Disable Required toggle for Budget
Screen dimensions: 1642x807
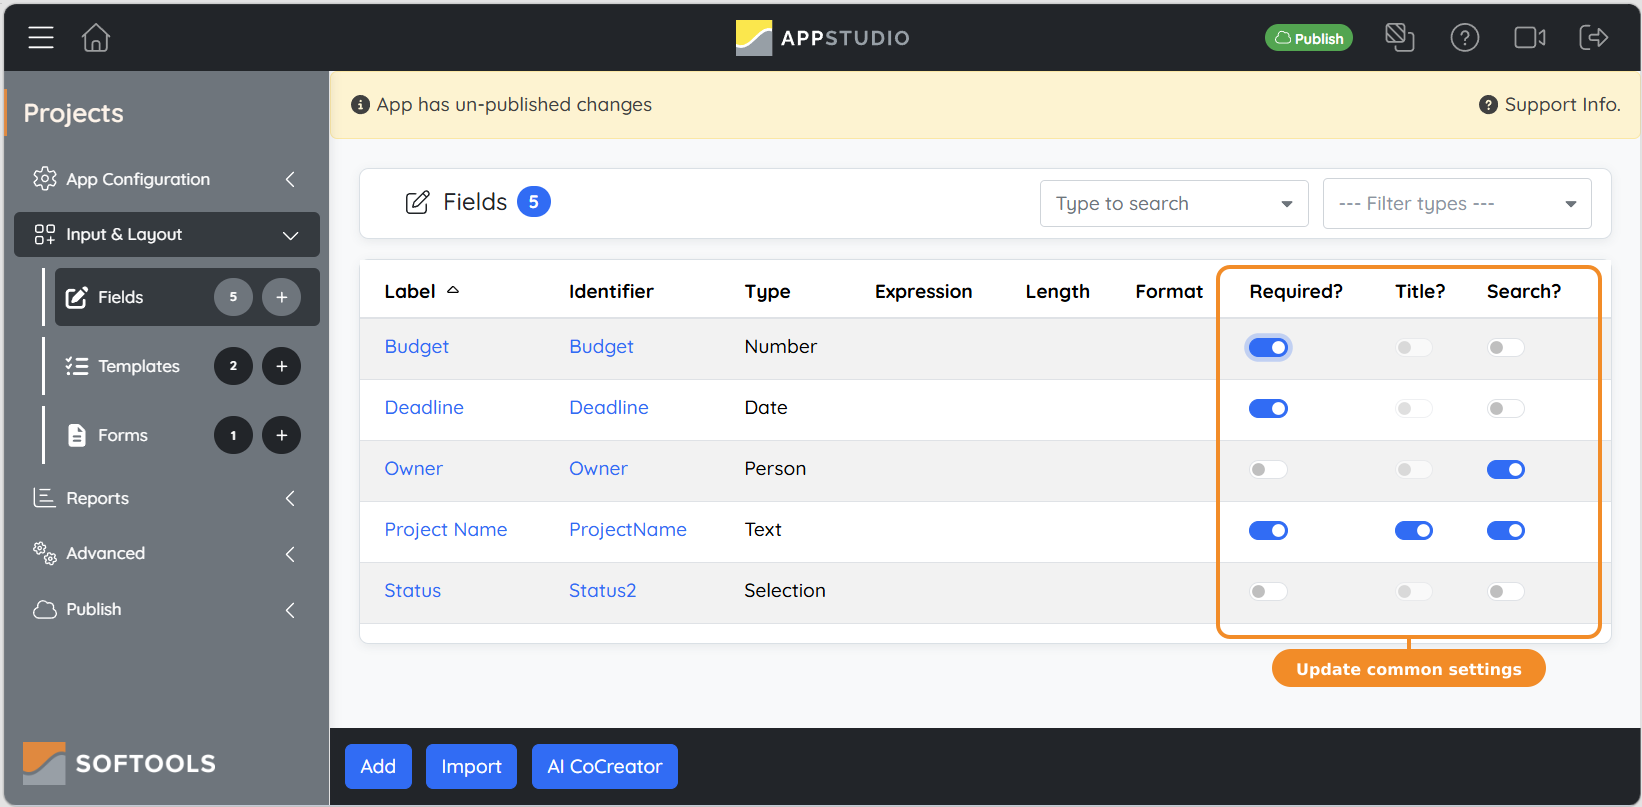[x=1268, y=347]
